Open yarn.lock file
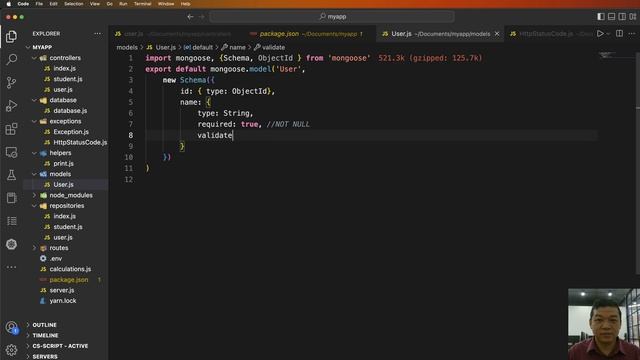Image resolution: width=640 pixels, height=360 pixels. [65, 301]
